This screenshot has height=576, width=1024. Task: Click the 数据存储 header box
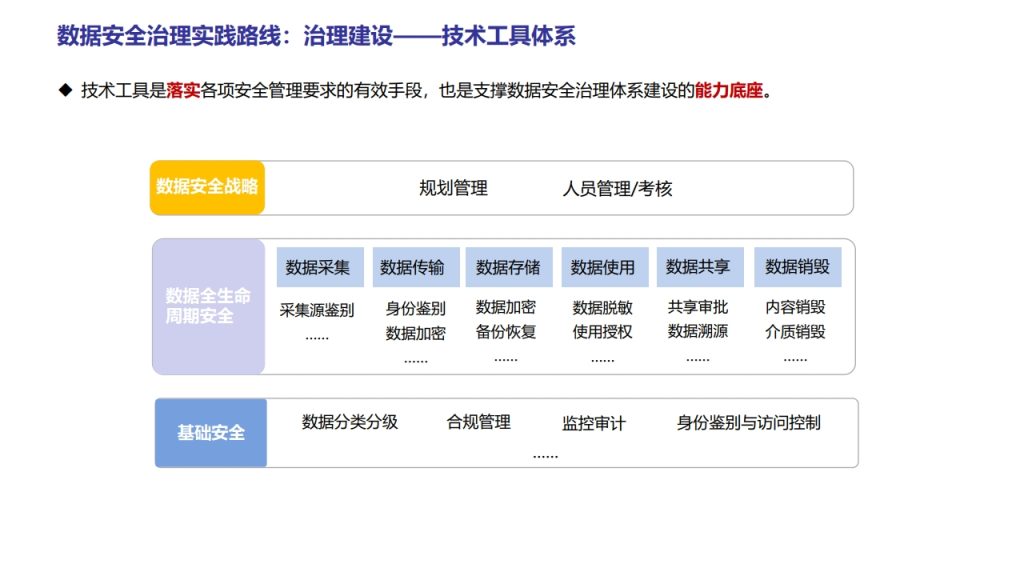[x=509, y=267]
